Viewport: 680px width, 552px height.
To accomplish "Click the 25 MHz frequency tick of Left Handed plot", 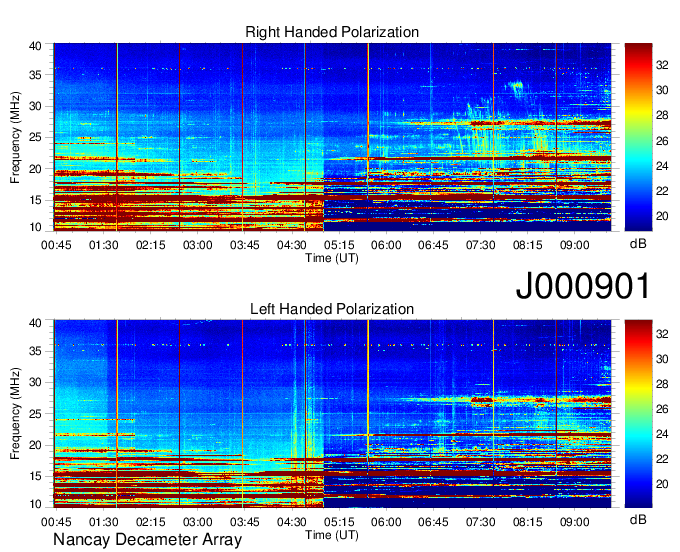I will 35,414.
